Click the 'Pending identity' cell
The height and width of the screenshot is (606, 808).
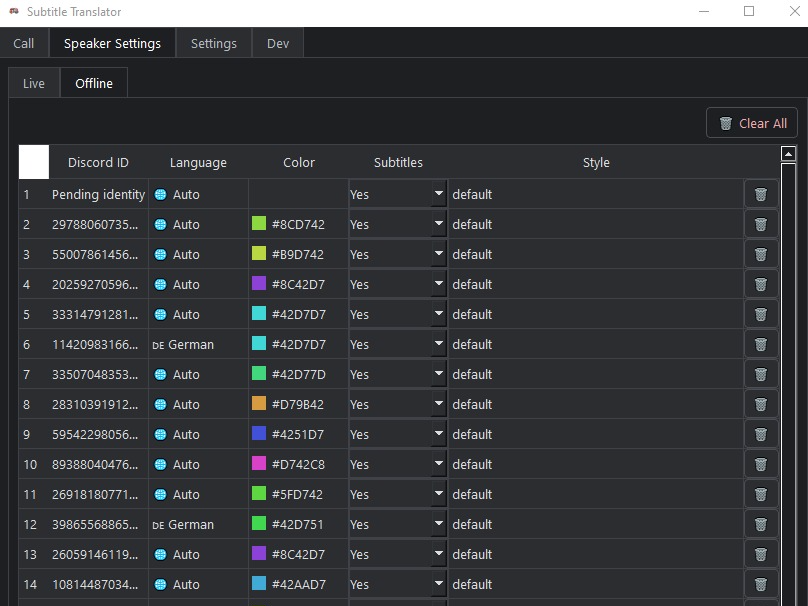coord(98,194)
